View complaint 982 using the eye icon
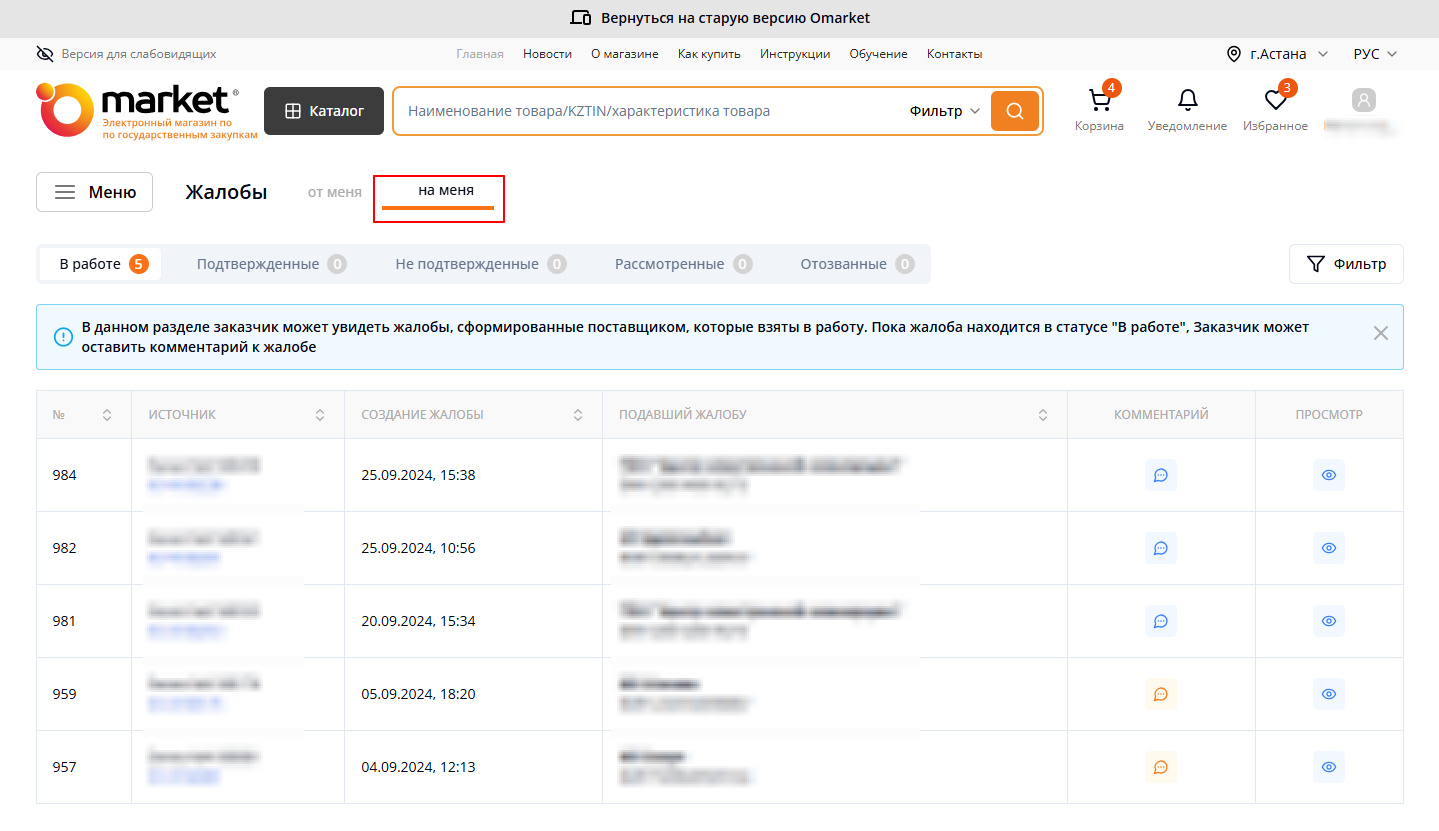The height and width of the screenshot is (831, 1439). (1329, 548)
